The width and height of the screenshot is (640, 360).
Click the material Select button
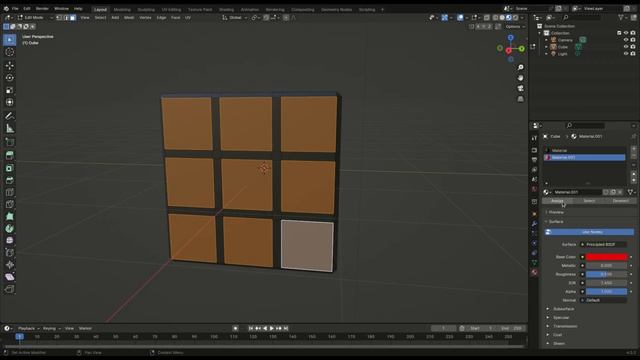[589, 201]
